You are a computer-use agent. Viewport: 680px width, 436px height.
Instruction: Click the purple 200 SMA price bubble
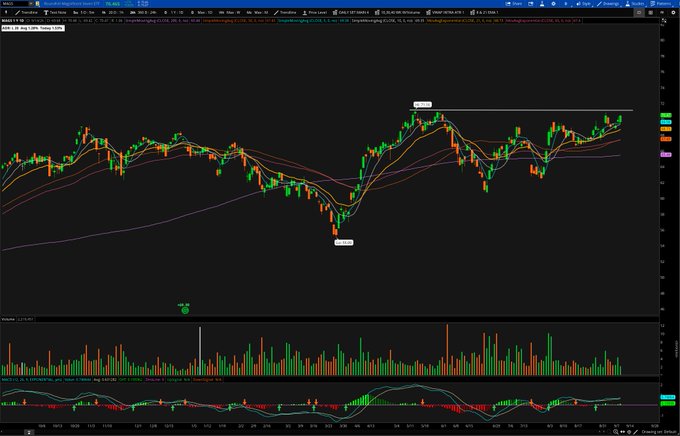(666, 154)
